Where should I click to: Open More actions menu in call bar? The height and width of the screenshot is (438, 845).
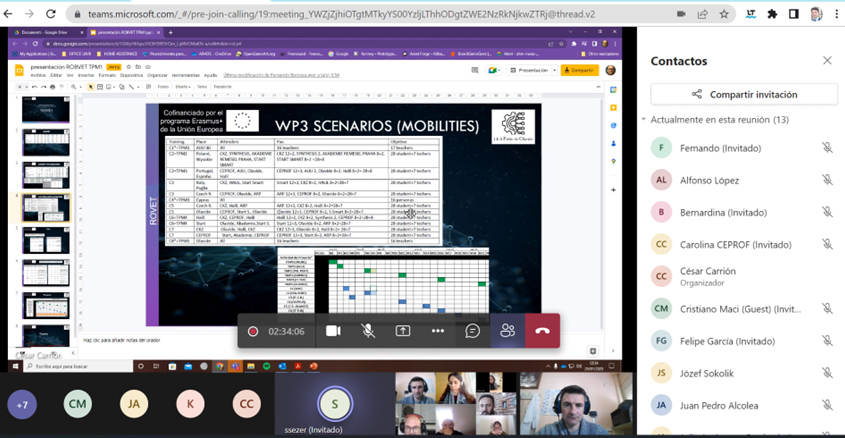coord(438,331)
